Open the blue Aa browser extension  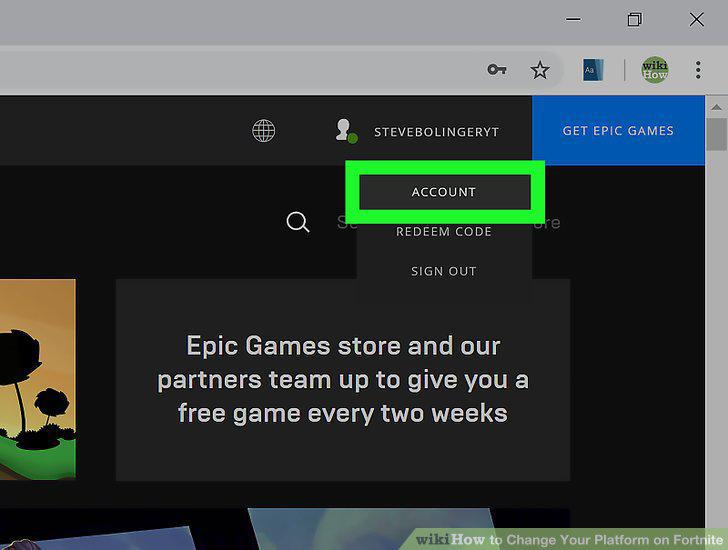[593, 70]
